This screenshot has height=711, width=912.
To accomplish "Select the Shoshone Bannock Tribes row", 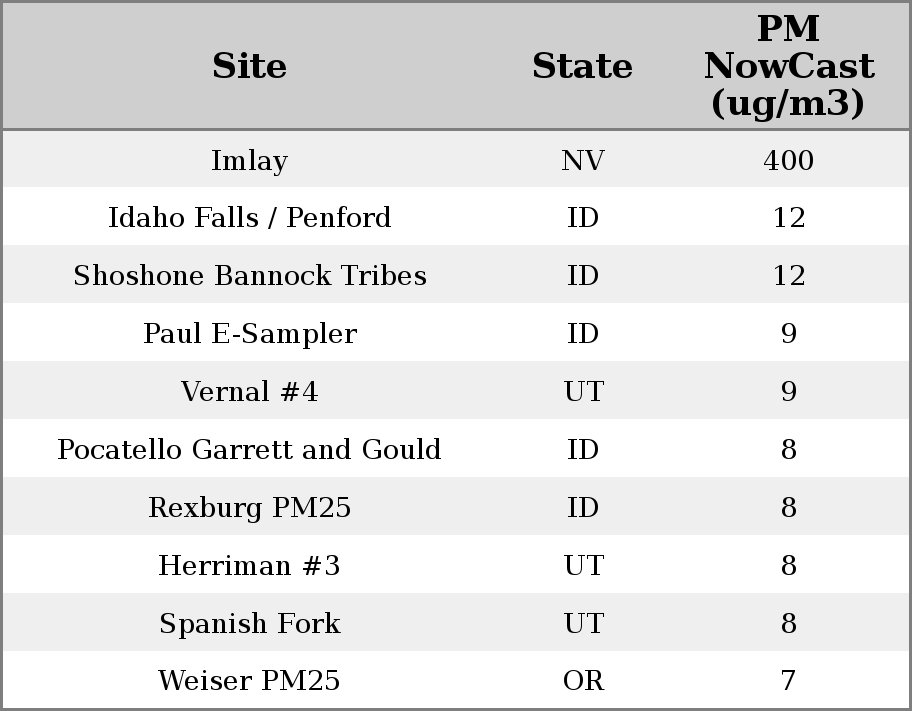I will (249, 276).
